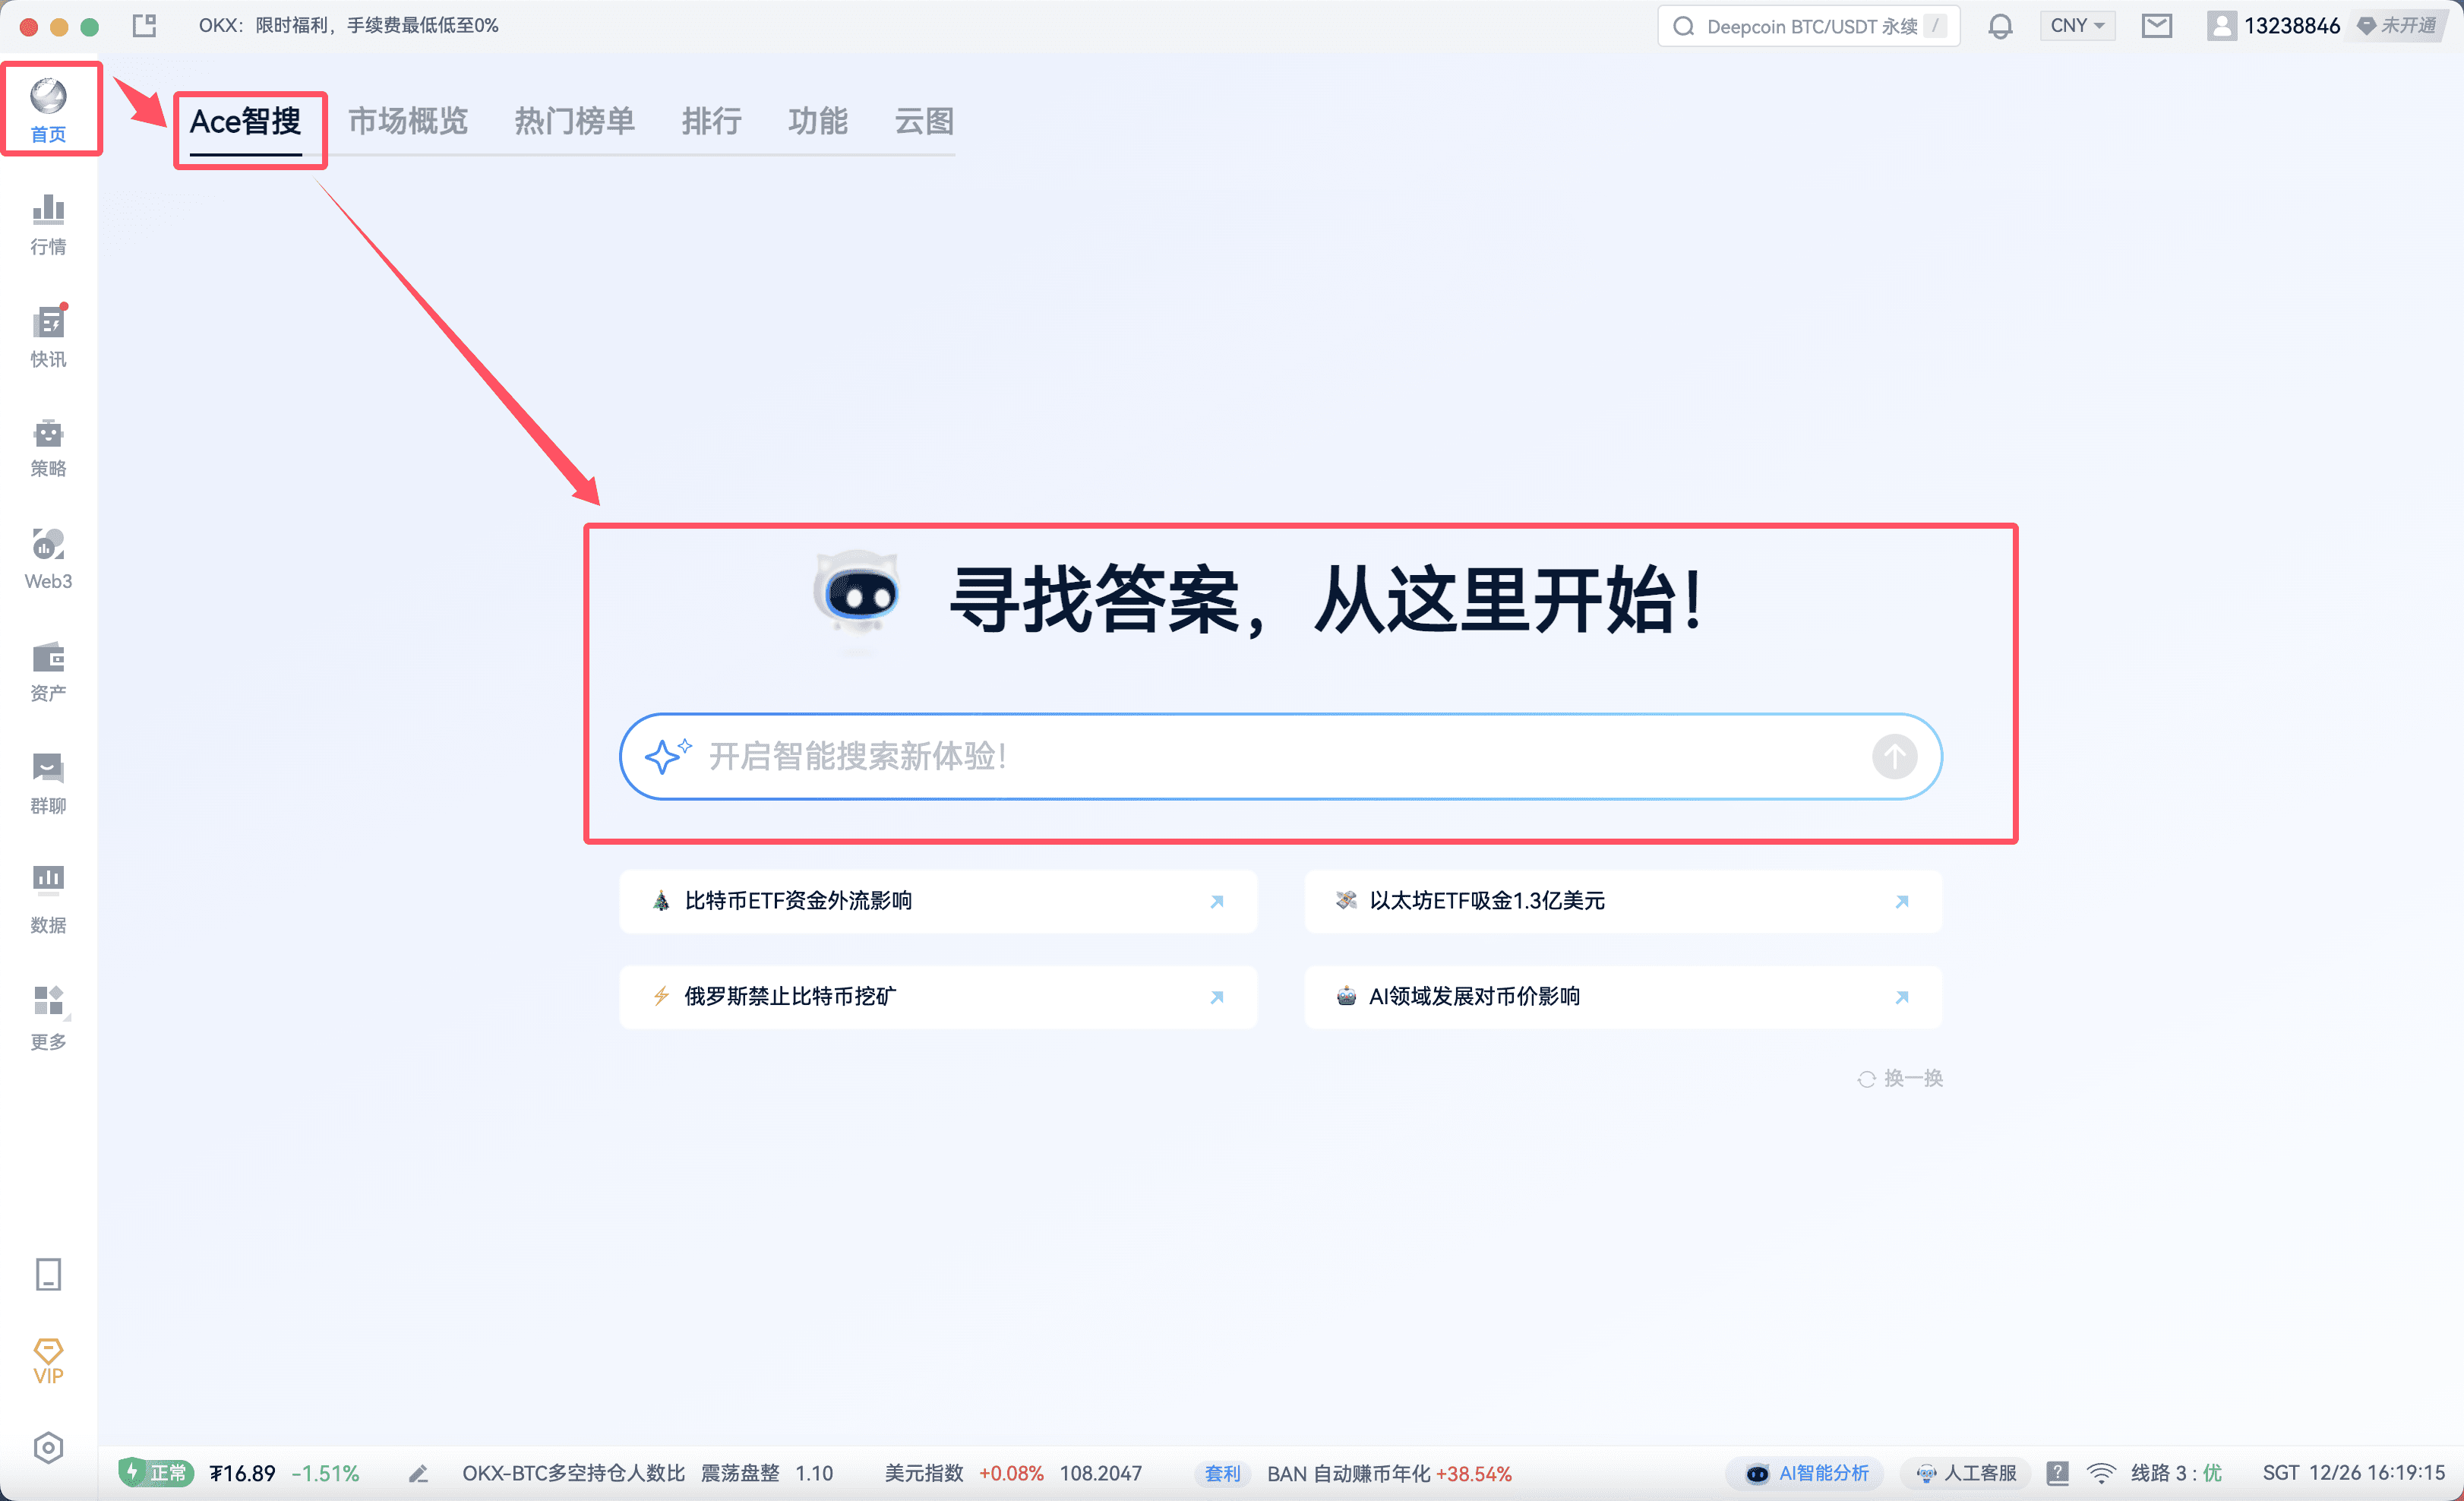
Task: Select the 比特币ETF资金外流影响 suggestion
Action: coord(937,901)
